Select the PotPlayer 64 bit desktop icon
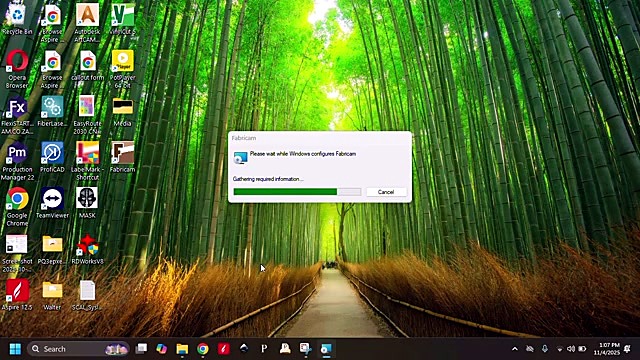640x360 pixels. coord(122,69)
